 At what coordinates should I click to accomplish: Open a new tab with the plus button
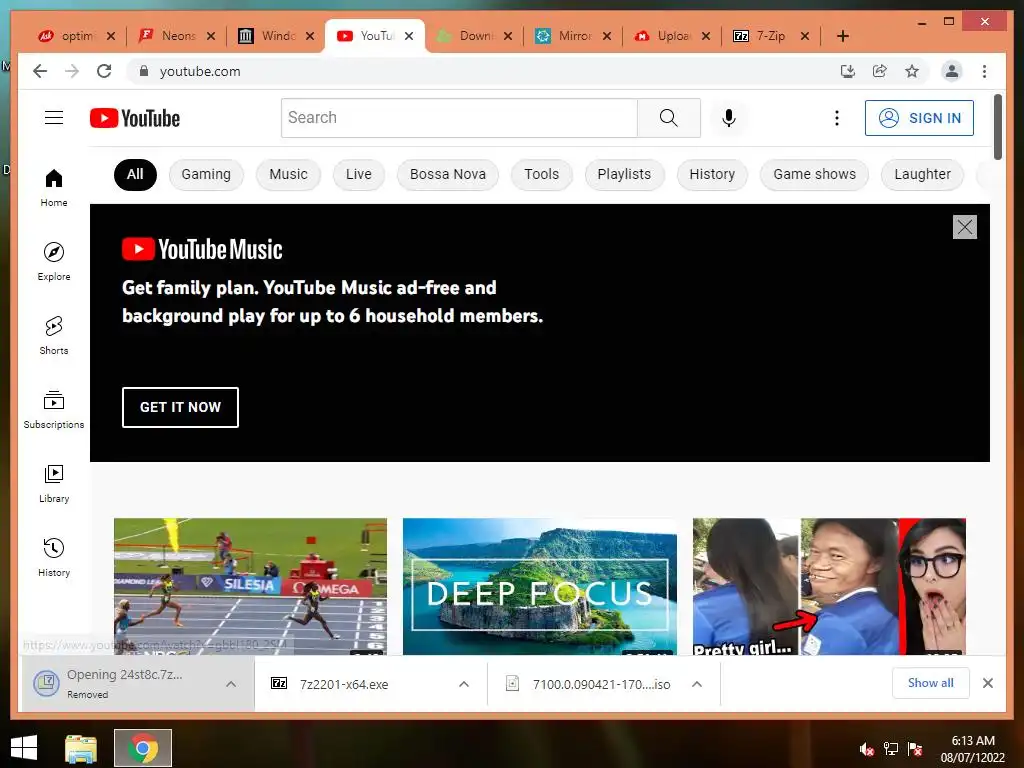[x=842, y=36]
